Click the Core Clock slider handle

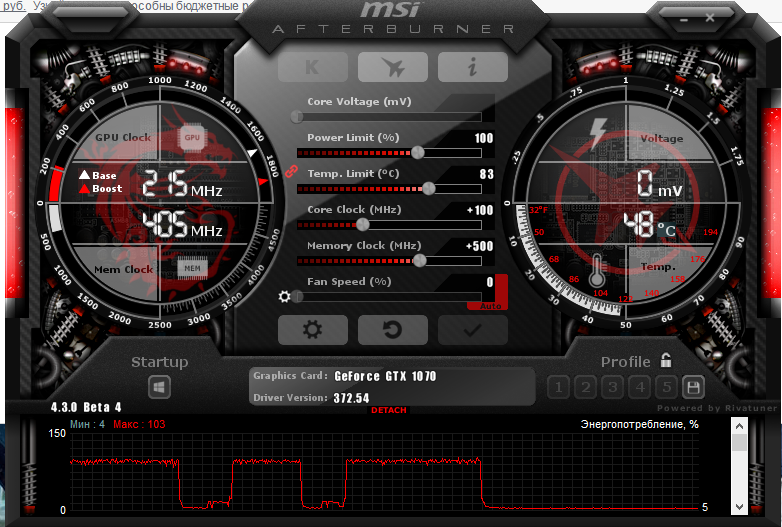[363, 225]
